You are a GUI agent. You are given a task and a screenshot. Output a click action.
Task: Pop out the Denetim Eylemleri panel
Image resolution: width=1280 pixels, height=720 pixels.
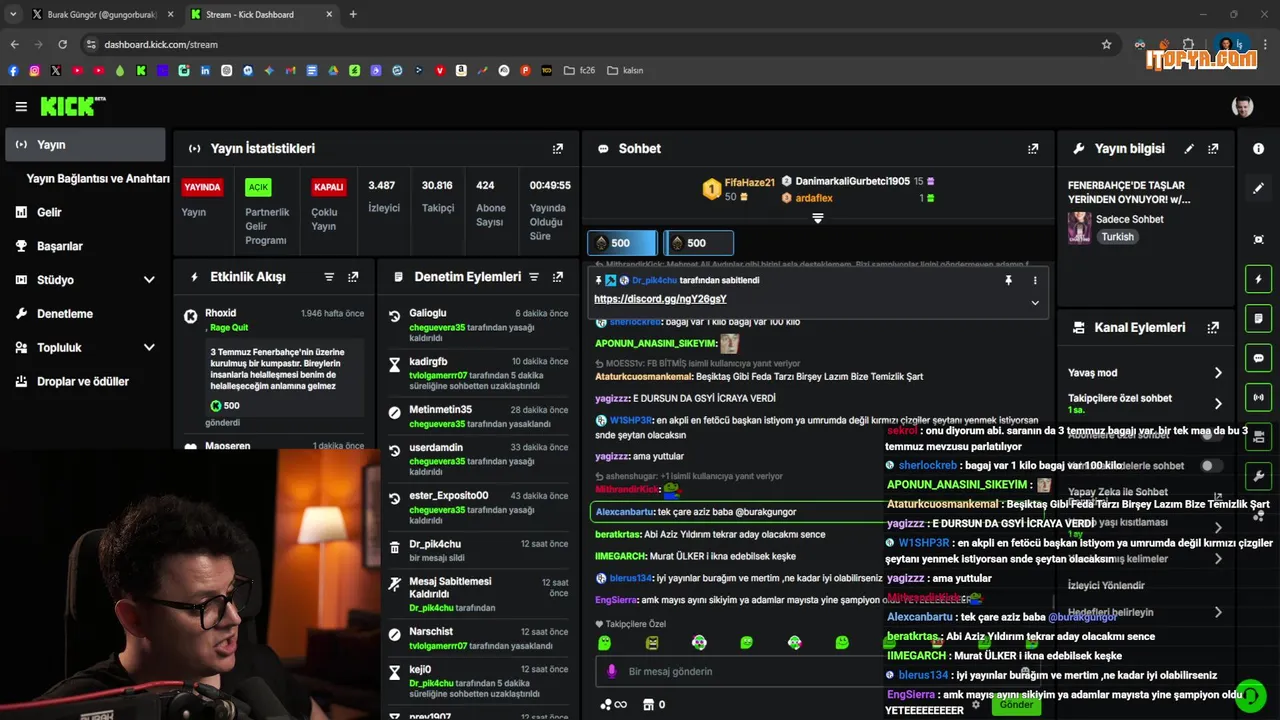click(558, 277)
